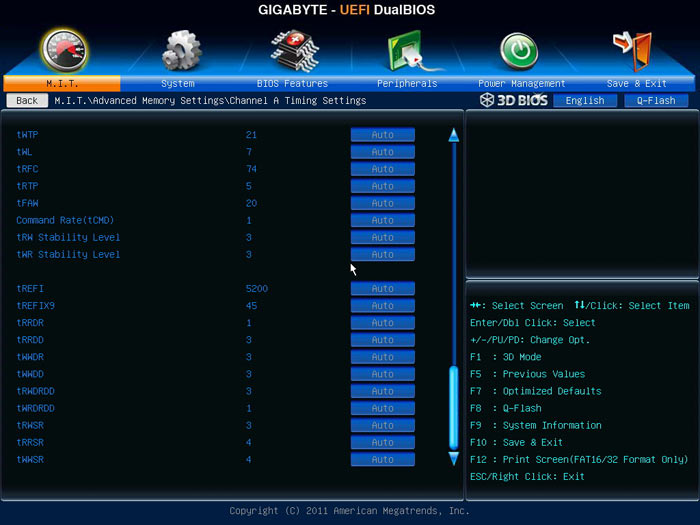Click the Save & Exit door icon
Image resolution: width=700 pixels, height=525 pixels.
(633, 51)
